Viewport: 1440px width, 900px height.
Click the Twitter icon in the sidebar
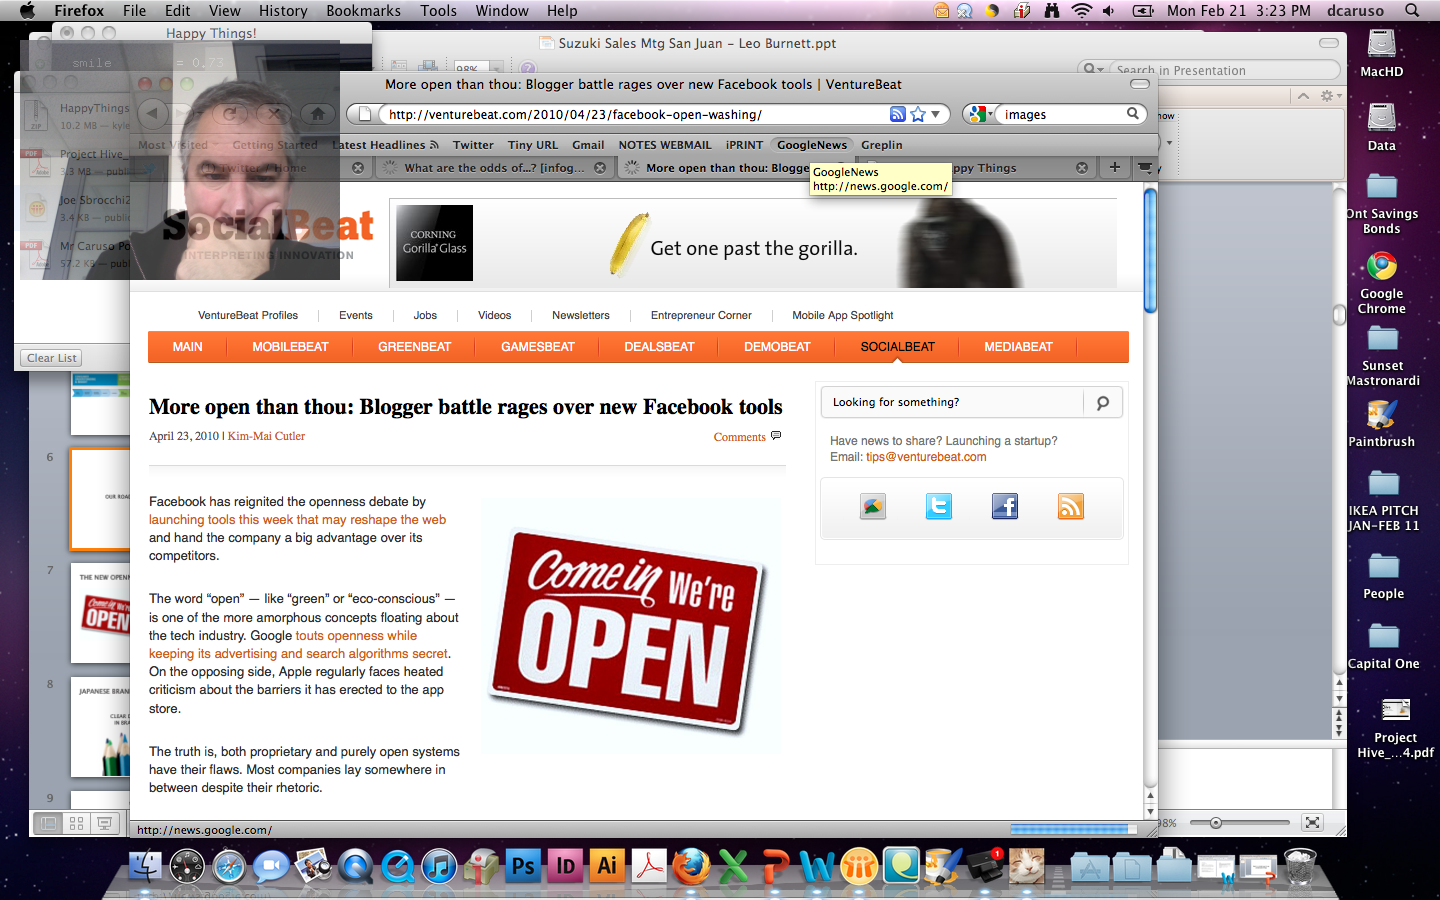point(938,507)
